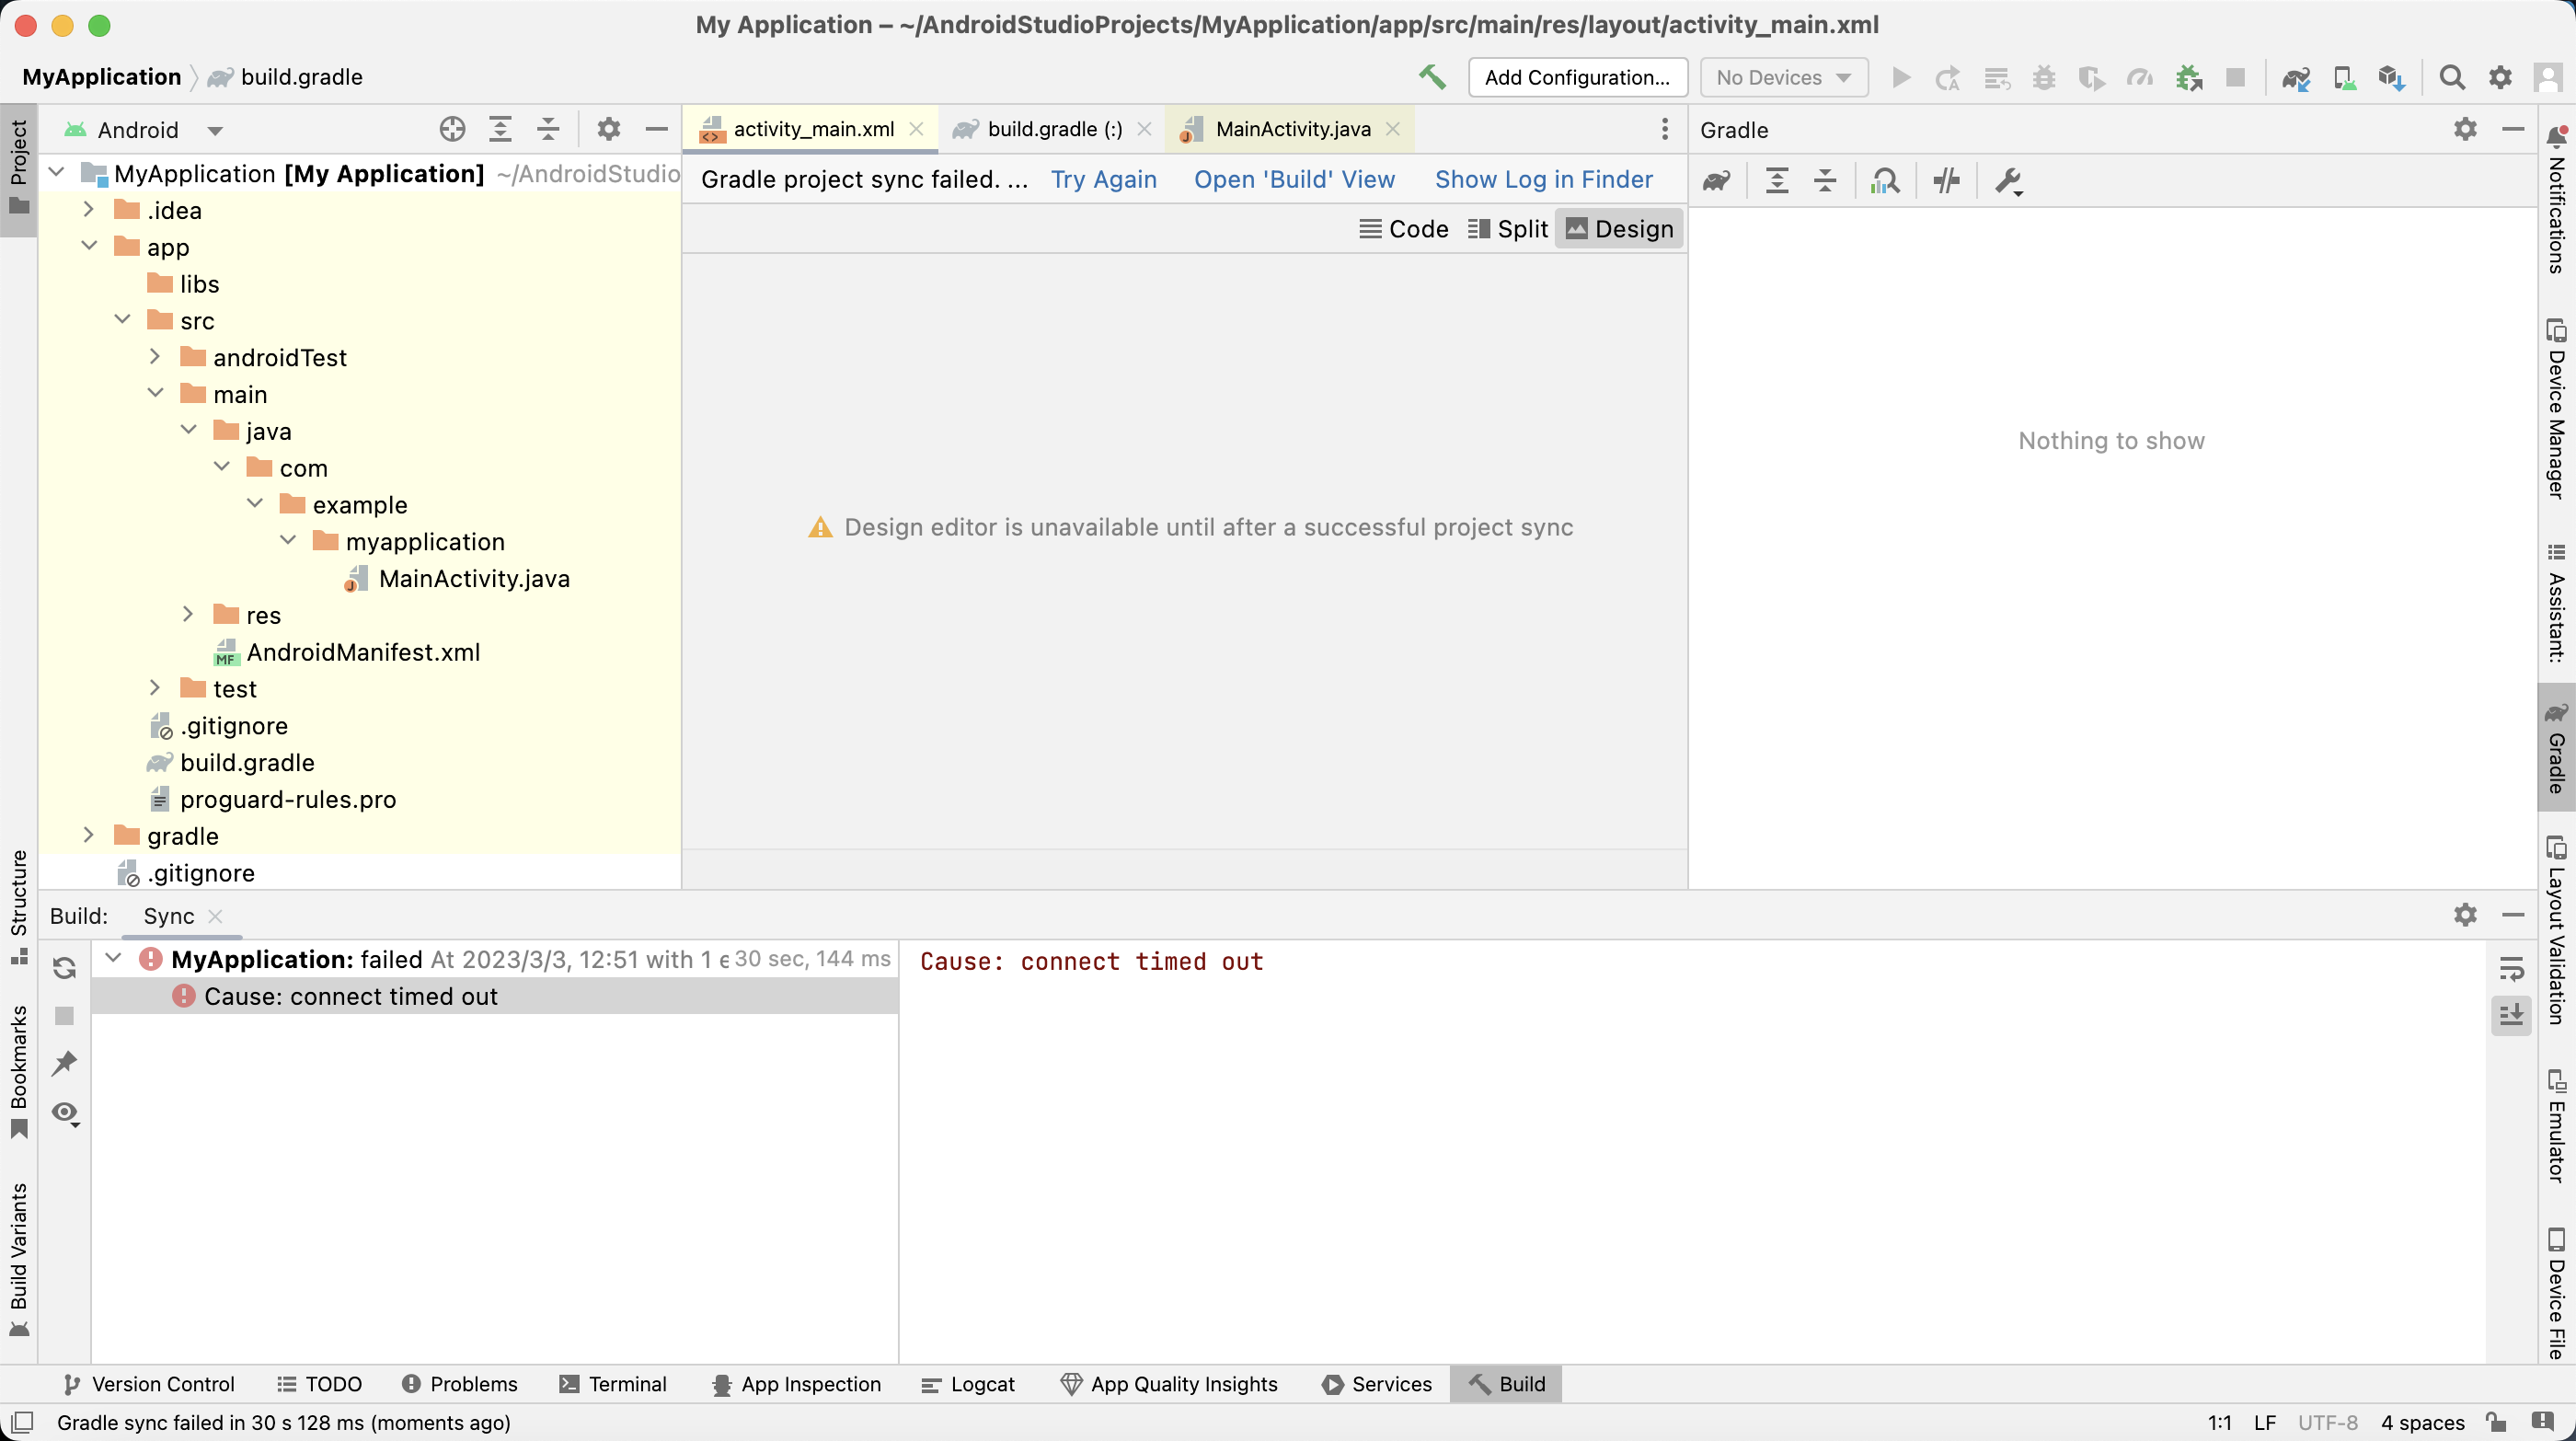2576x1441 pixels.
Task: Click the Search Everywhere magnifier icon
Action: [2451, 78]
